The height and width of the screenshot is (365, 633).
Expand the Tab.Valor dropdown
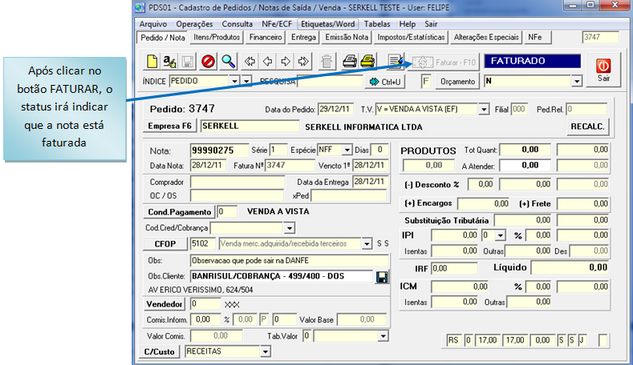[383, 336]
